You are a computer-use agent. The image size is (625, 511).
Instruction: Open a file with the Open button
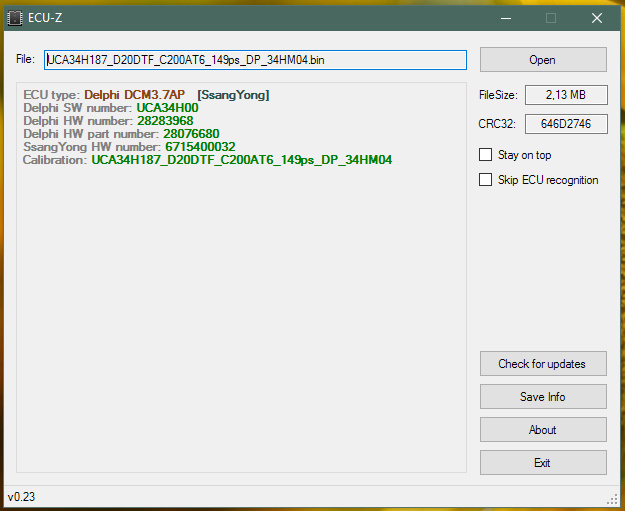coord(543,60)
